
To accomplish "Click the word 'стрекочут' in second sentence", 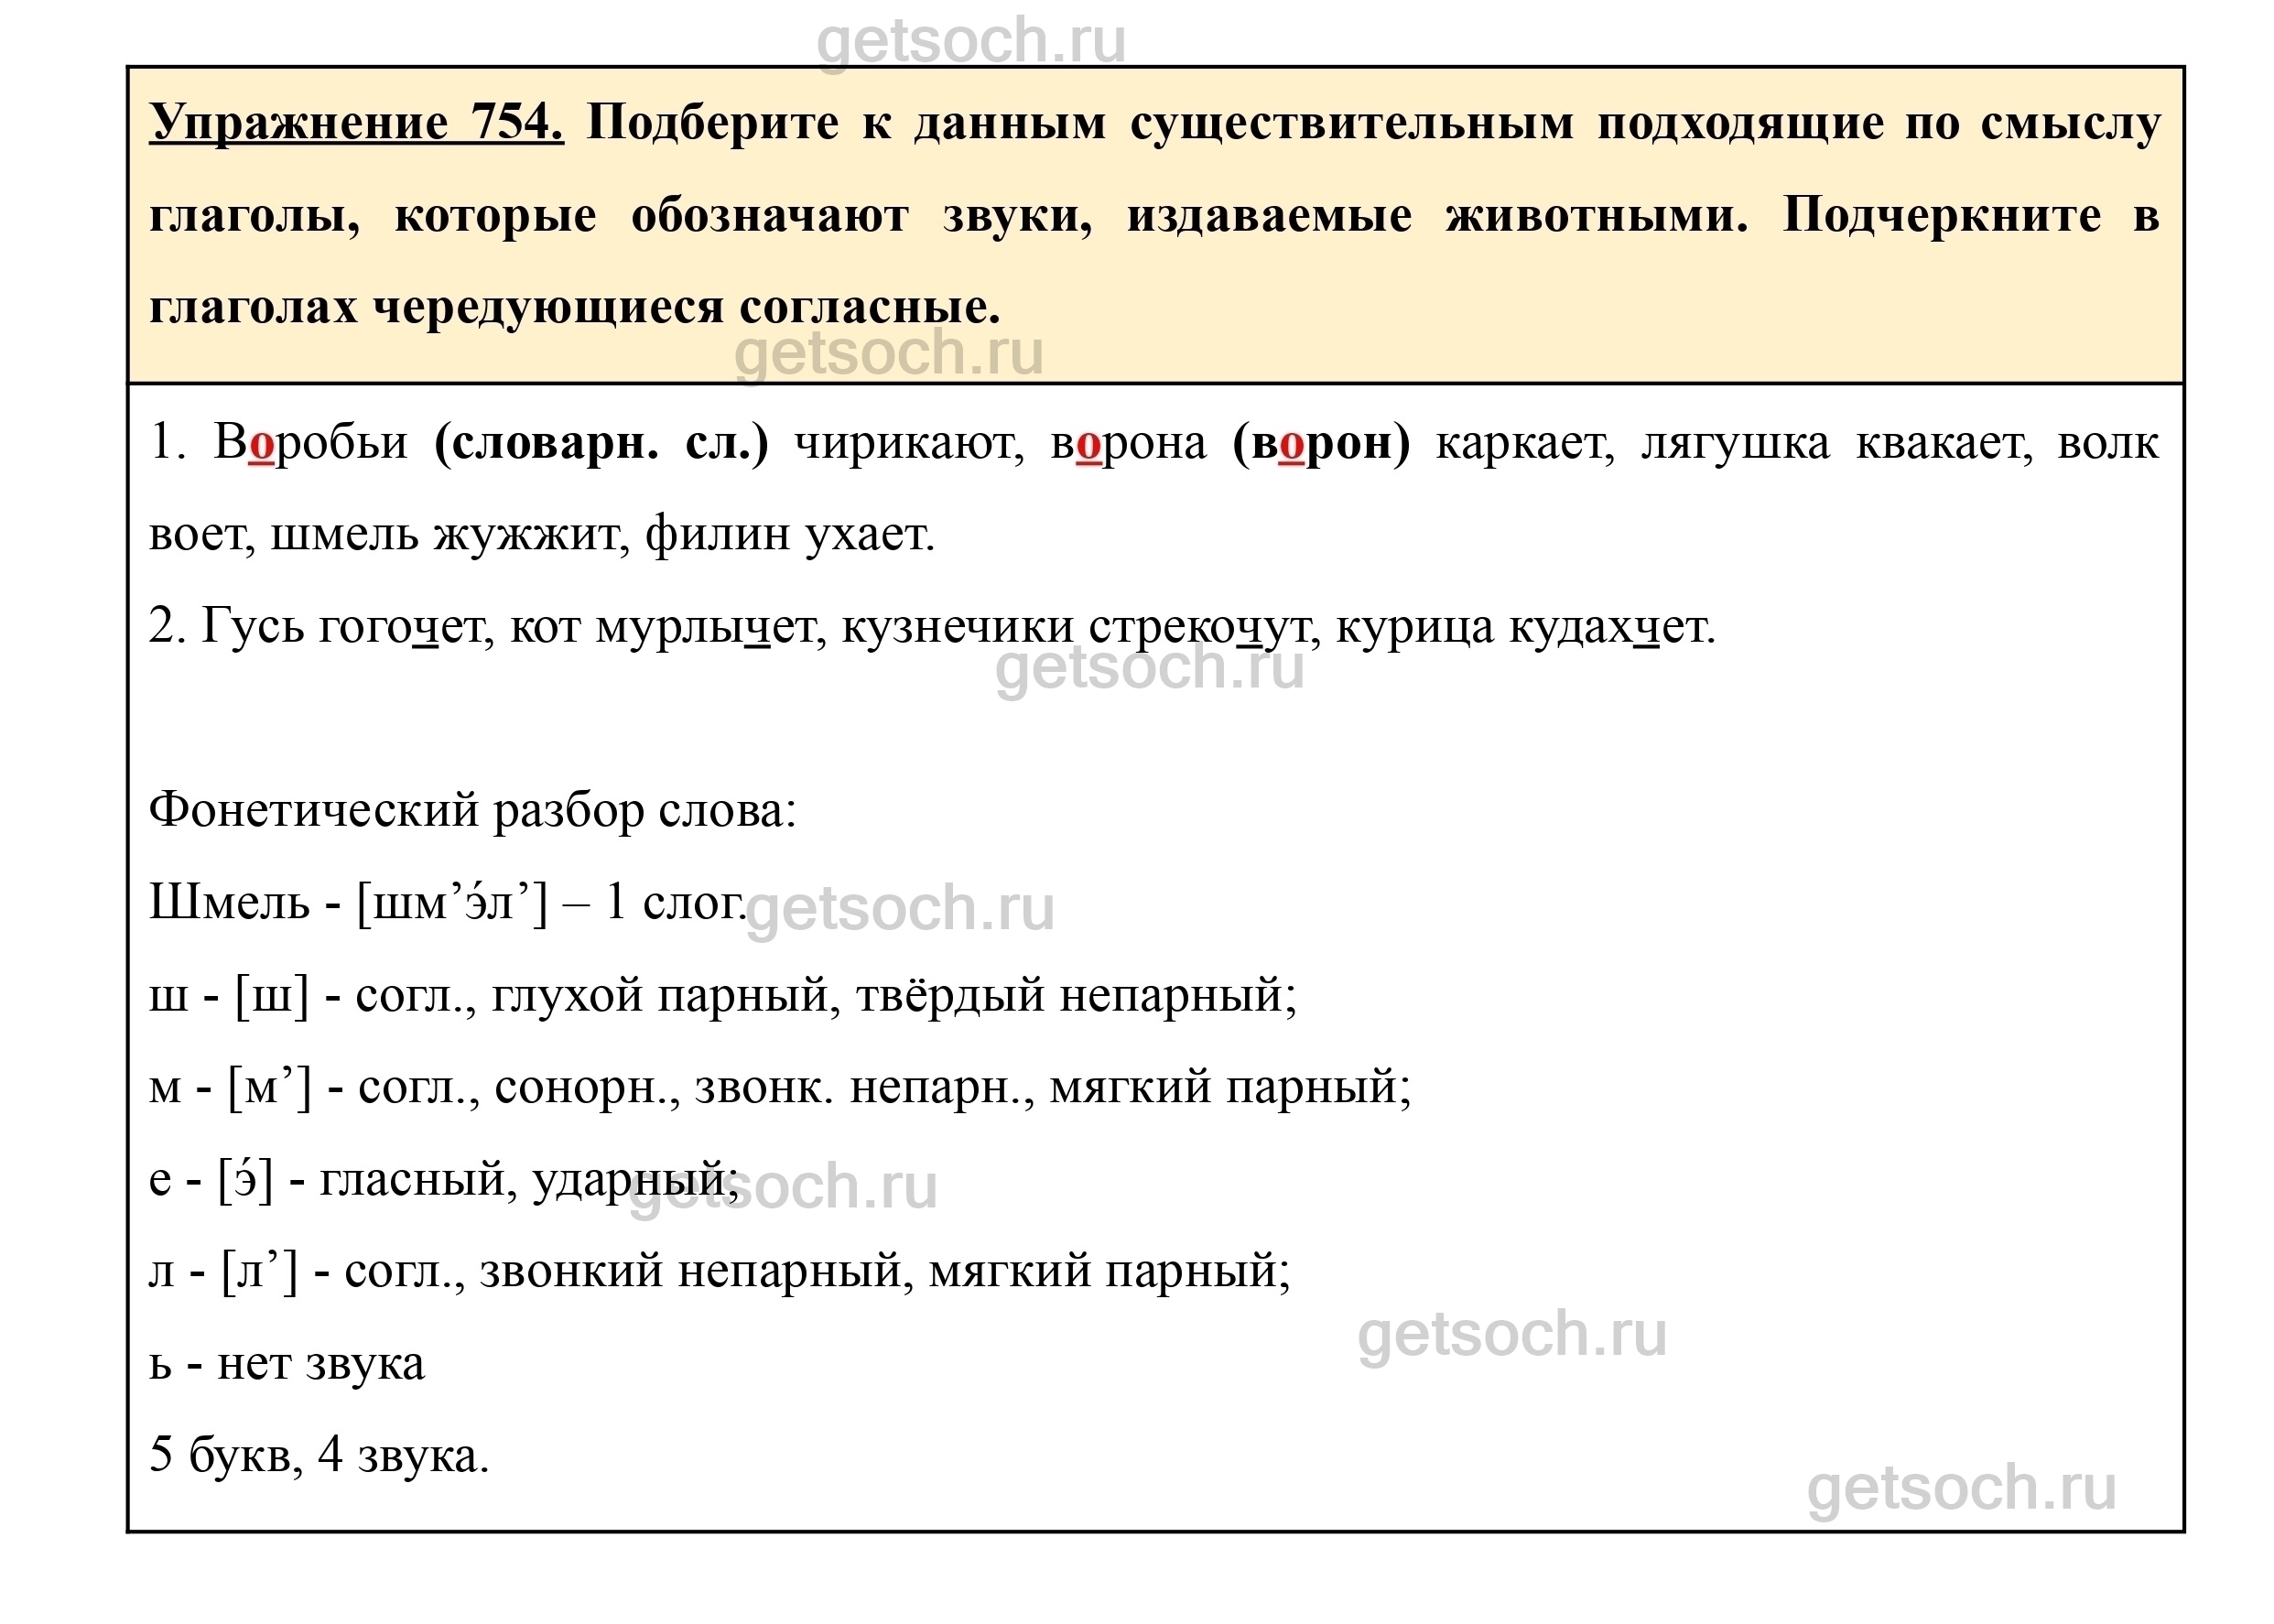I will tap(1199, 628).
